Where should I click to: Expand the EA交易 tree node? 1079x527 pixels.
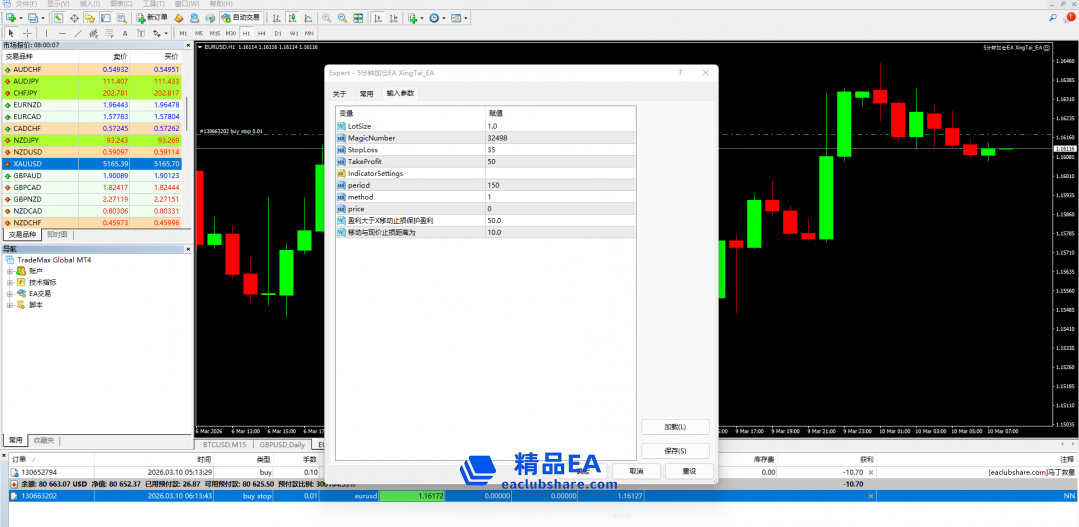point(10,293)
